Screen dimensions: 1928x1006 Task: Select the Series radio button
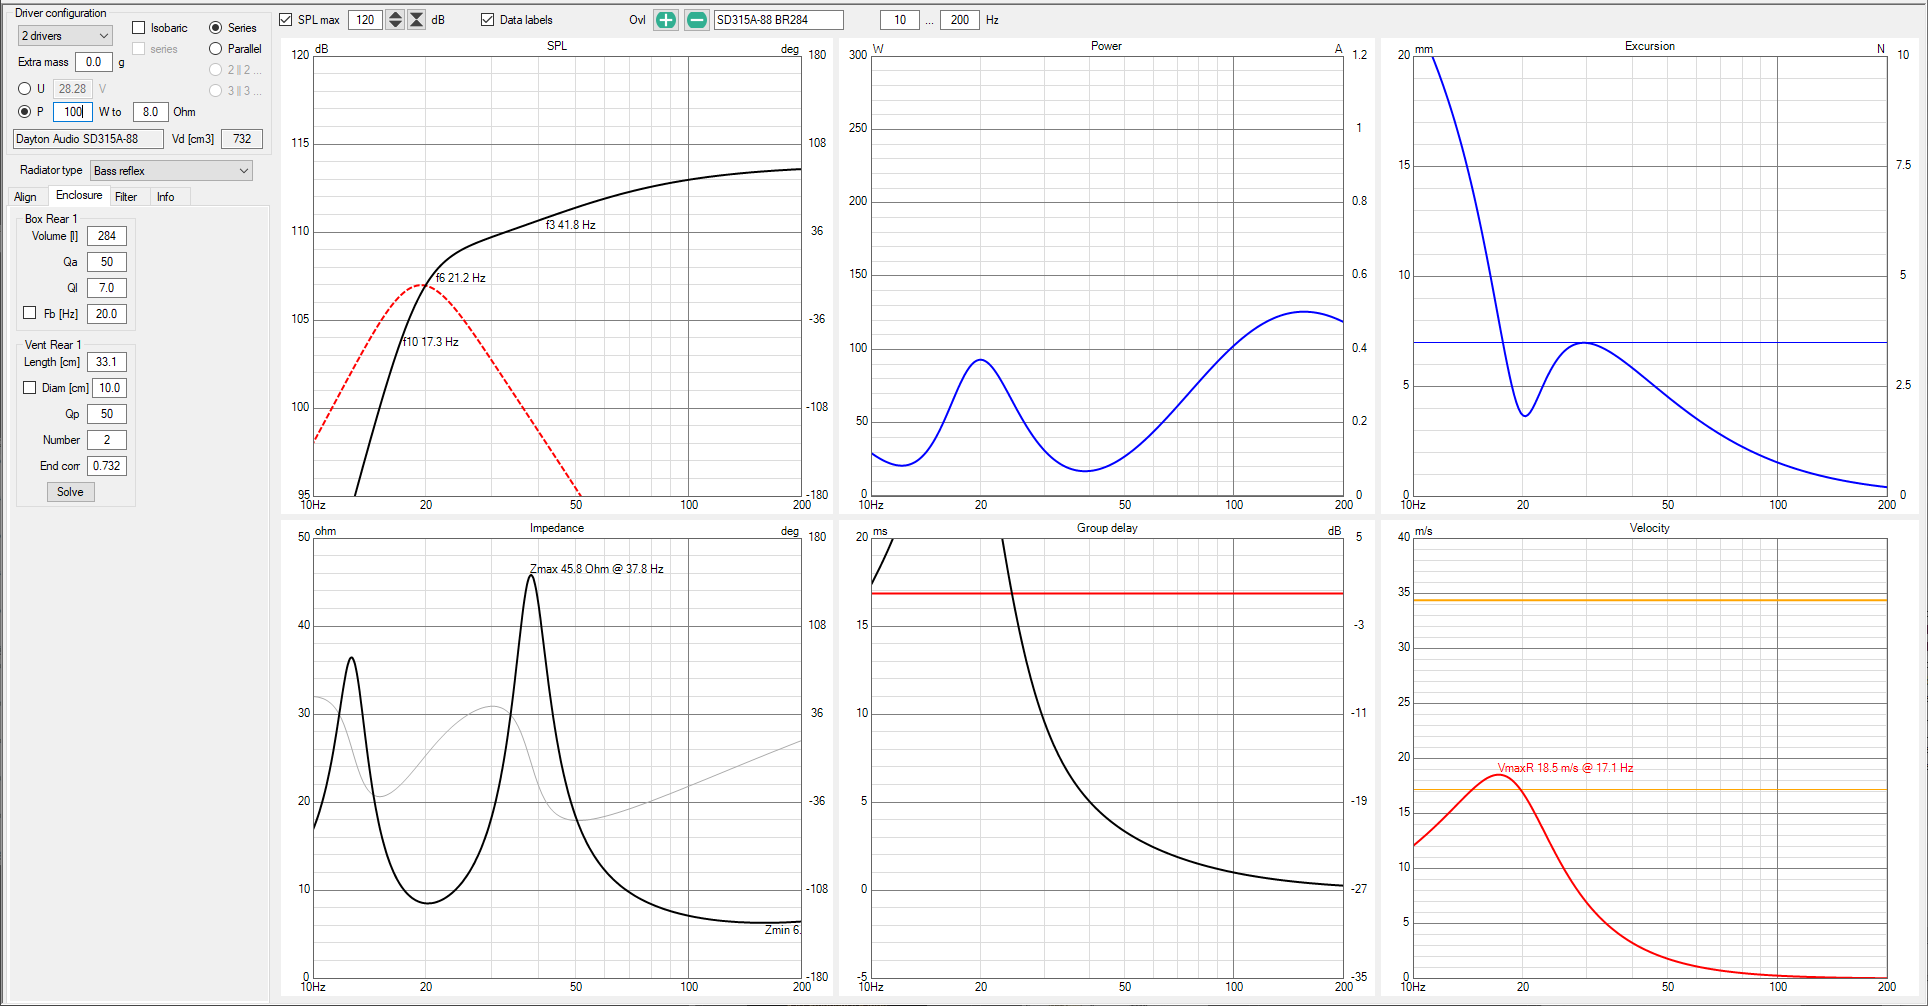[x=215, y=28]
